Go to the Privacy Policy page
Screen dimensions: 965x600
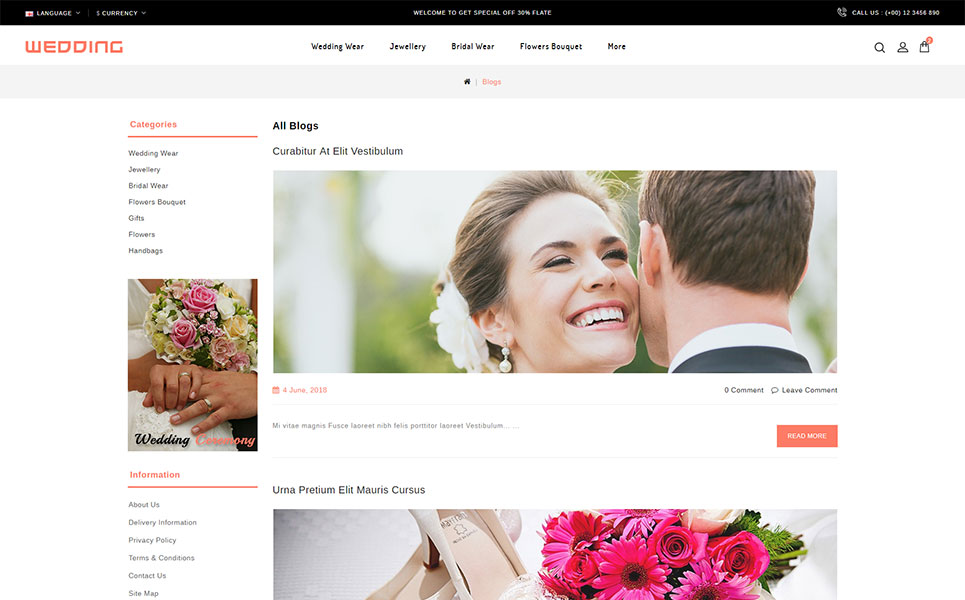click(x=152, y=540)
